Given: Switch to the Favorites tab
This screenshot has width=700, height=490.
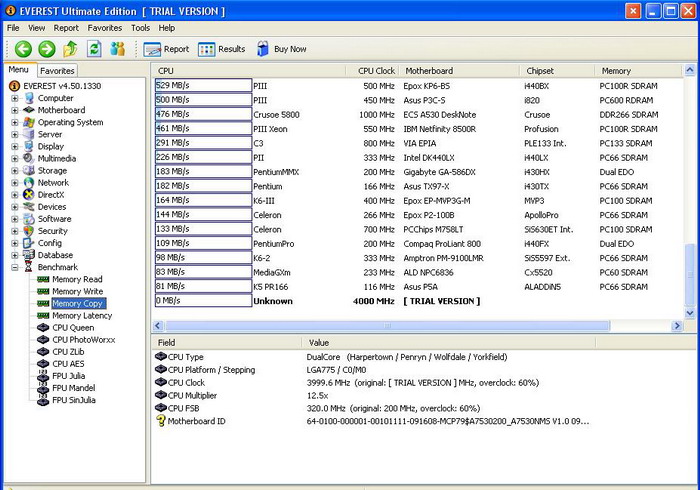Looking at the screenshot, I should [x=57, y=71].
